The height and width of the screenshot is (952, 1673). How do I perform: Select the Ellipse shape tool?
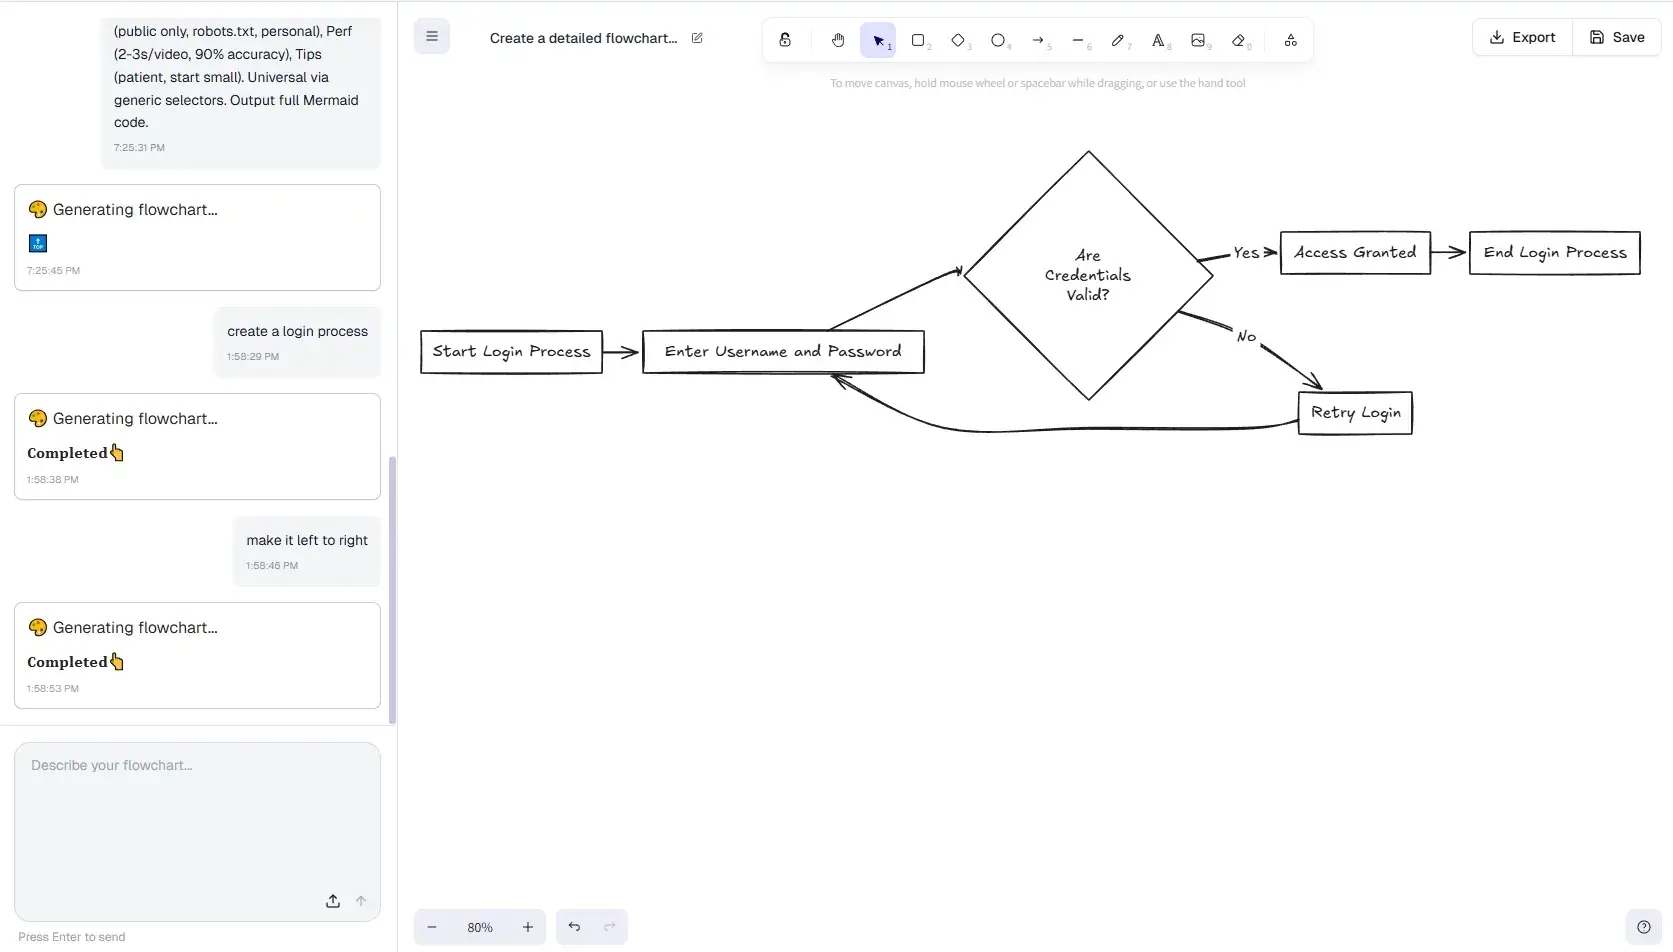998,40
